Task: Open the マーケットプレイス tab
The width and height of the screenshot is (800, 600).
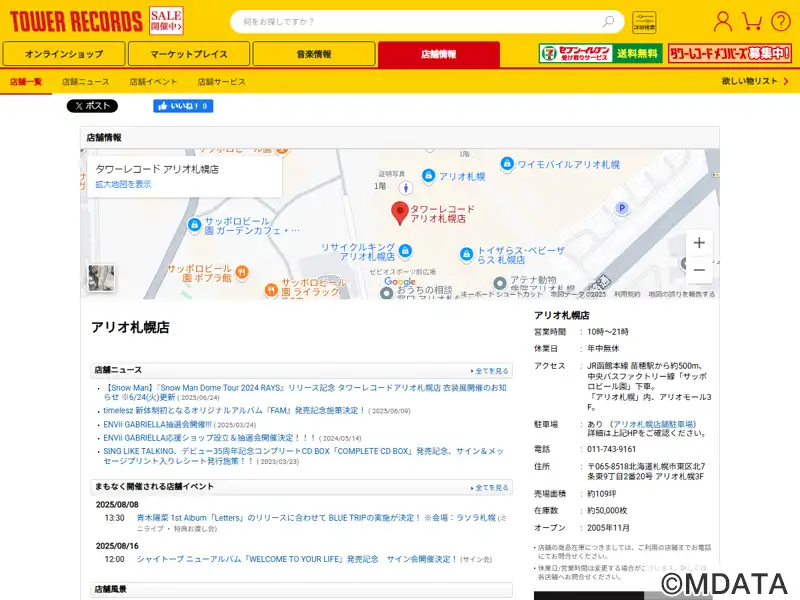Action: (189, 54)
